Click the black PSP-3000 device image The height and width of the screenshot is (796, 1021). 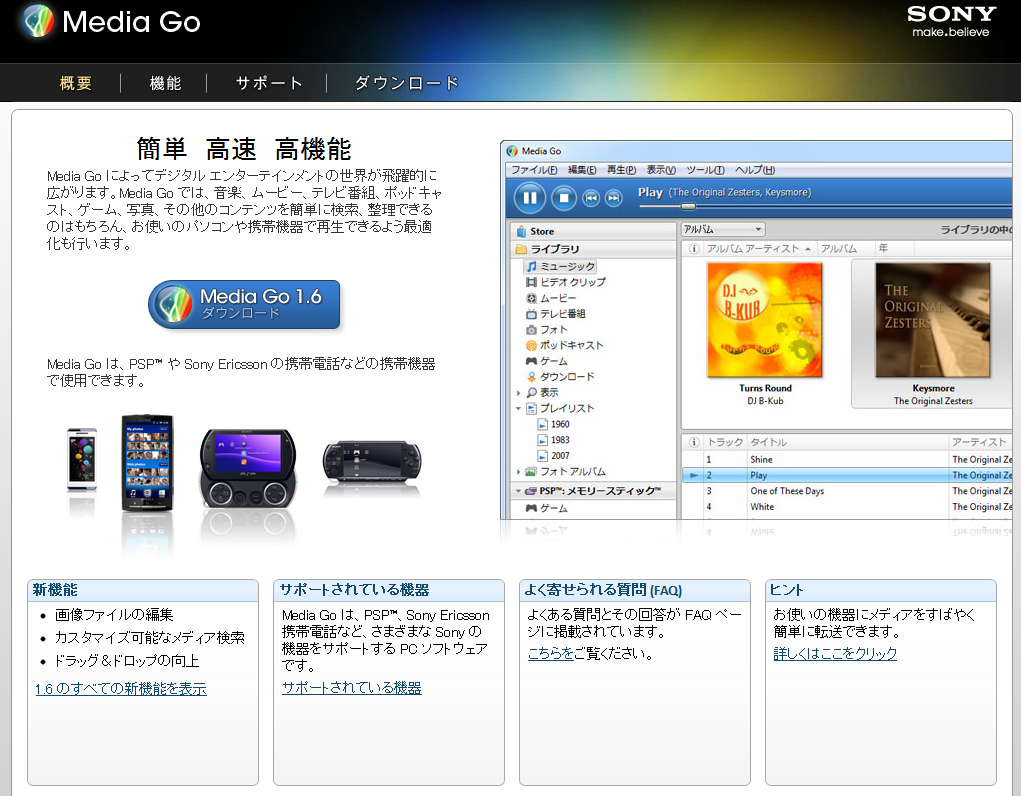coord(372,460)
